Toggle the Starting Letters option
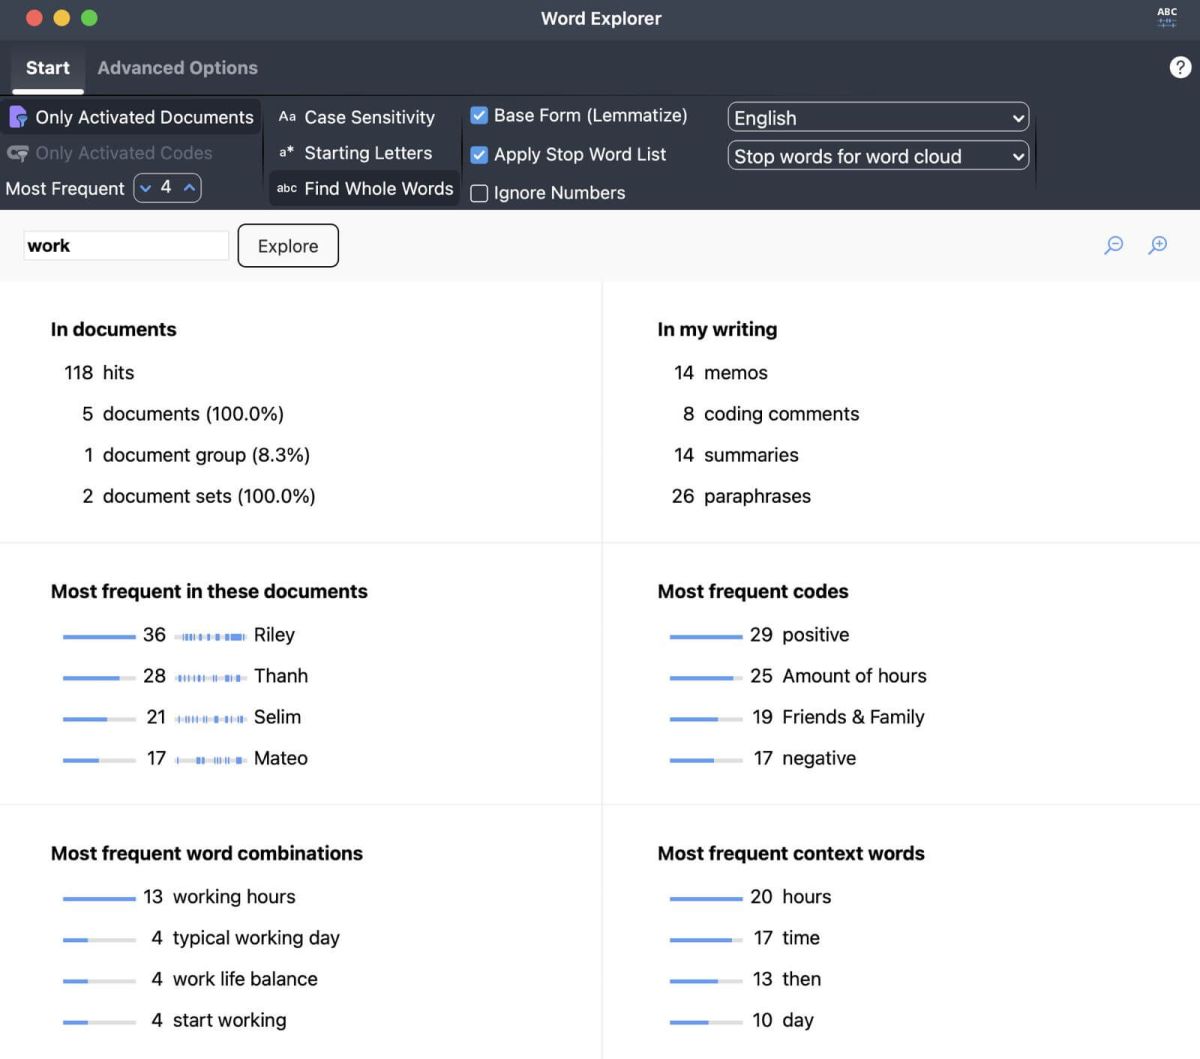This screenshot has height=1059, width=1200. 357,153
